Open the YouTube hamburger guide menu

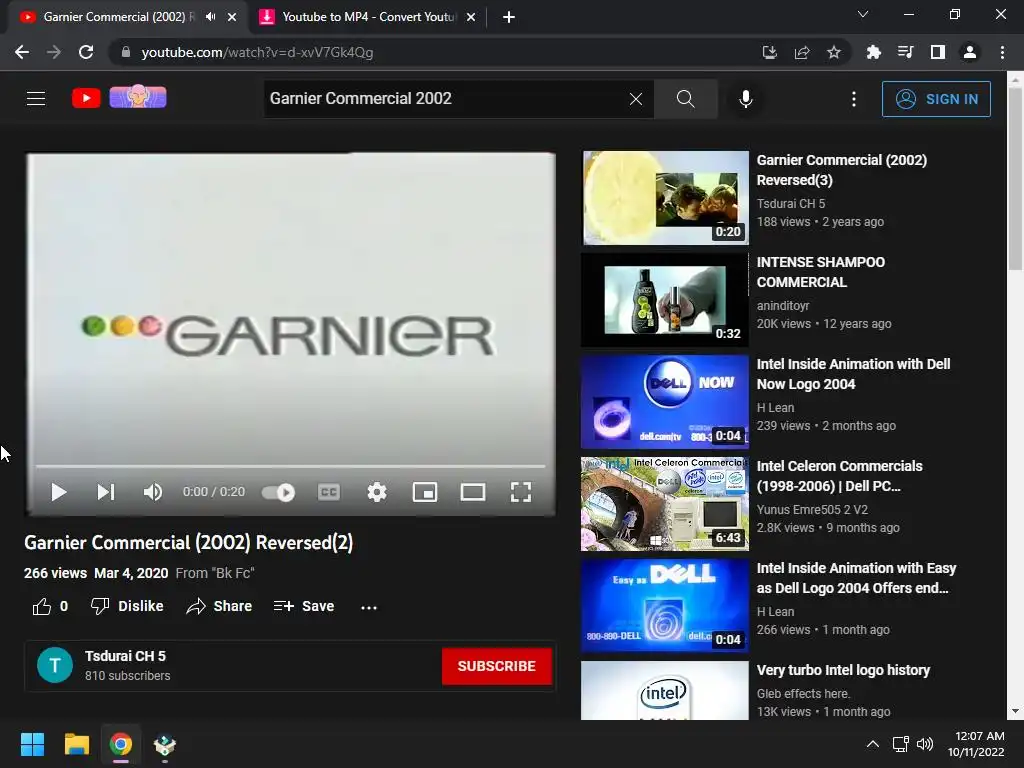coord(36,99)
